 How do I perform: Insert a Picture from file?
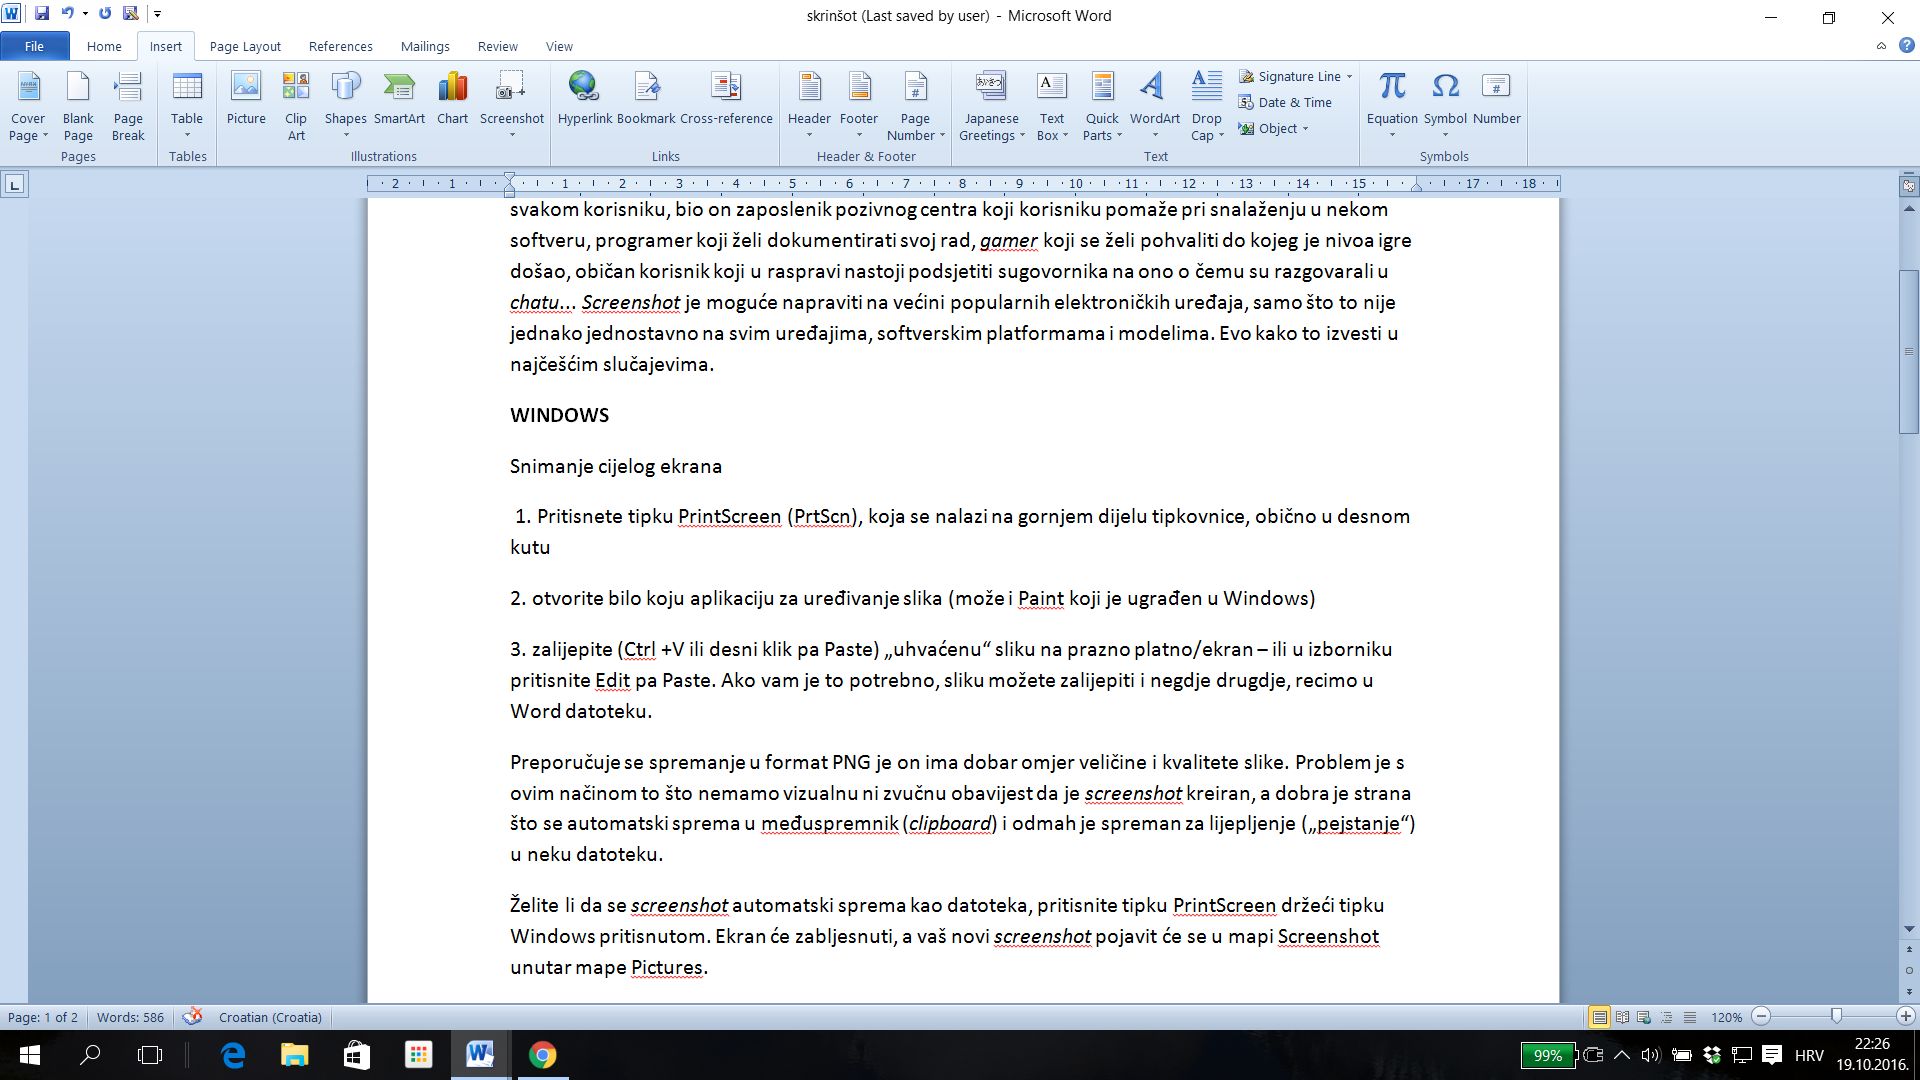(245, 98)
